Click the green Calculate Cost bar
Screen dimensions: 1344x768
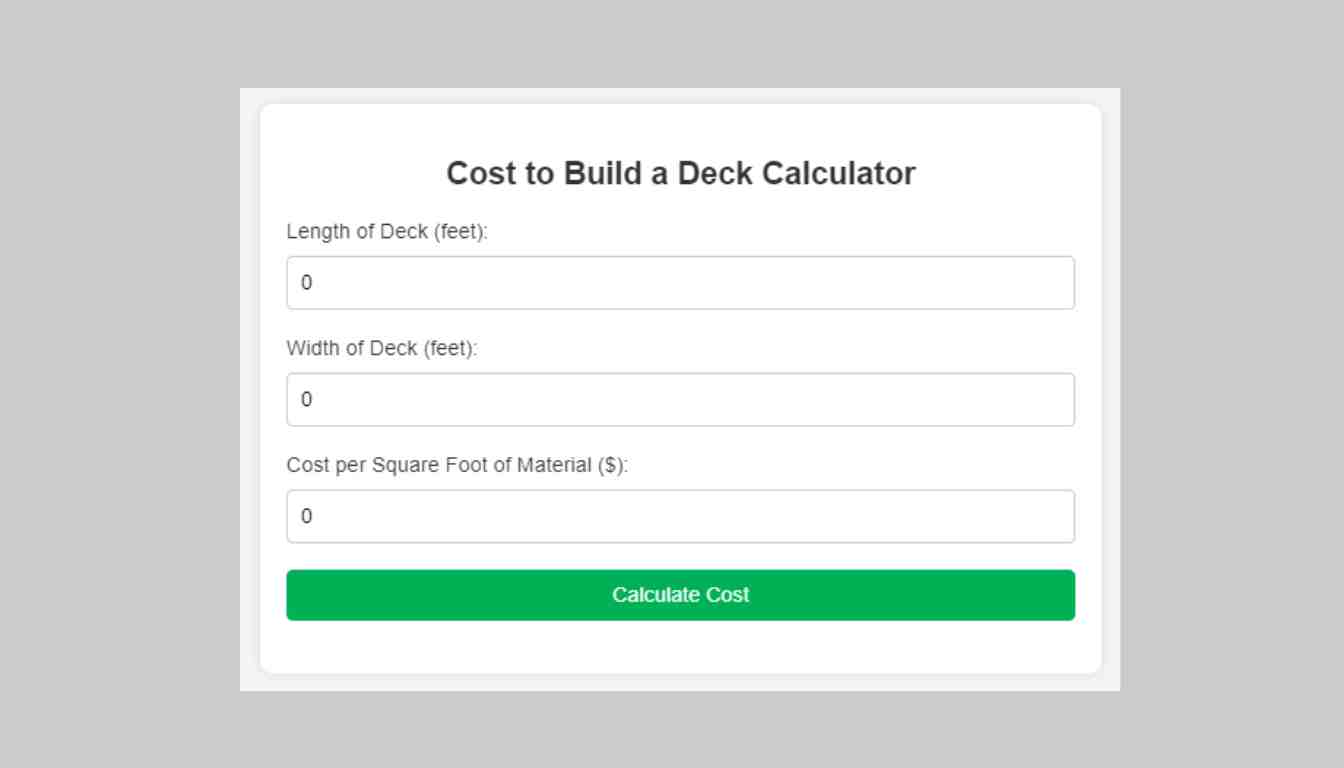pos(680,594)
